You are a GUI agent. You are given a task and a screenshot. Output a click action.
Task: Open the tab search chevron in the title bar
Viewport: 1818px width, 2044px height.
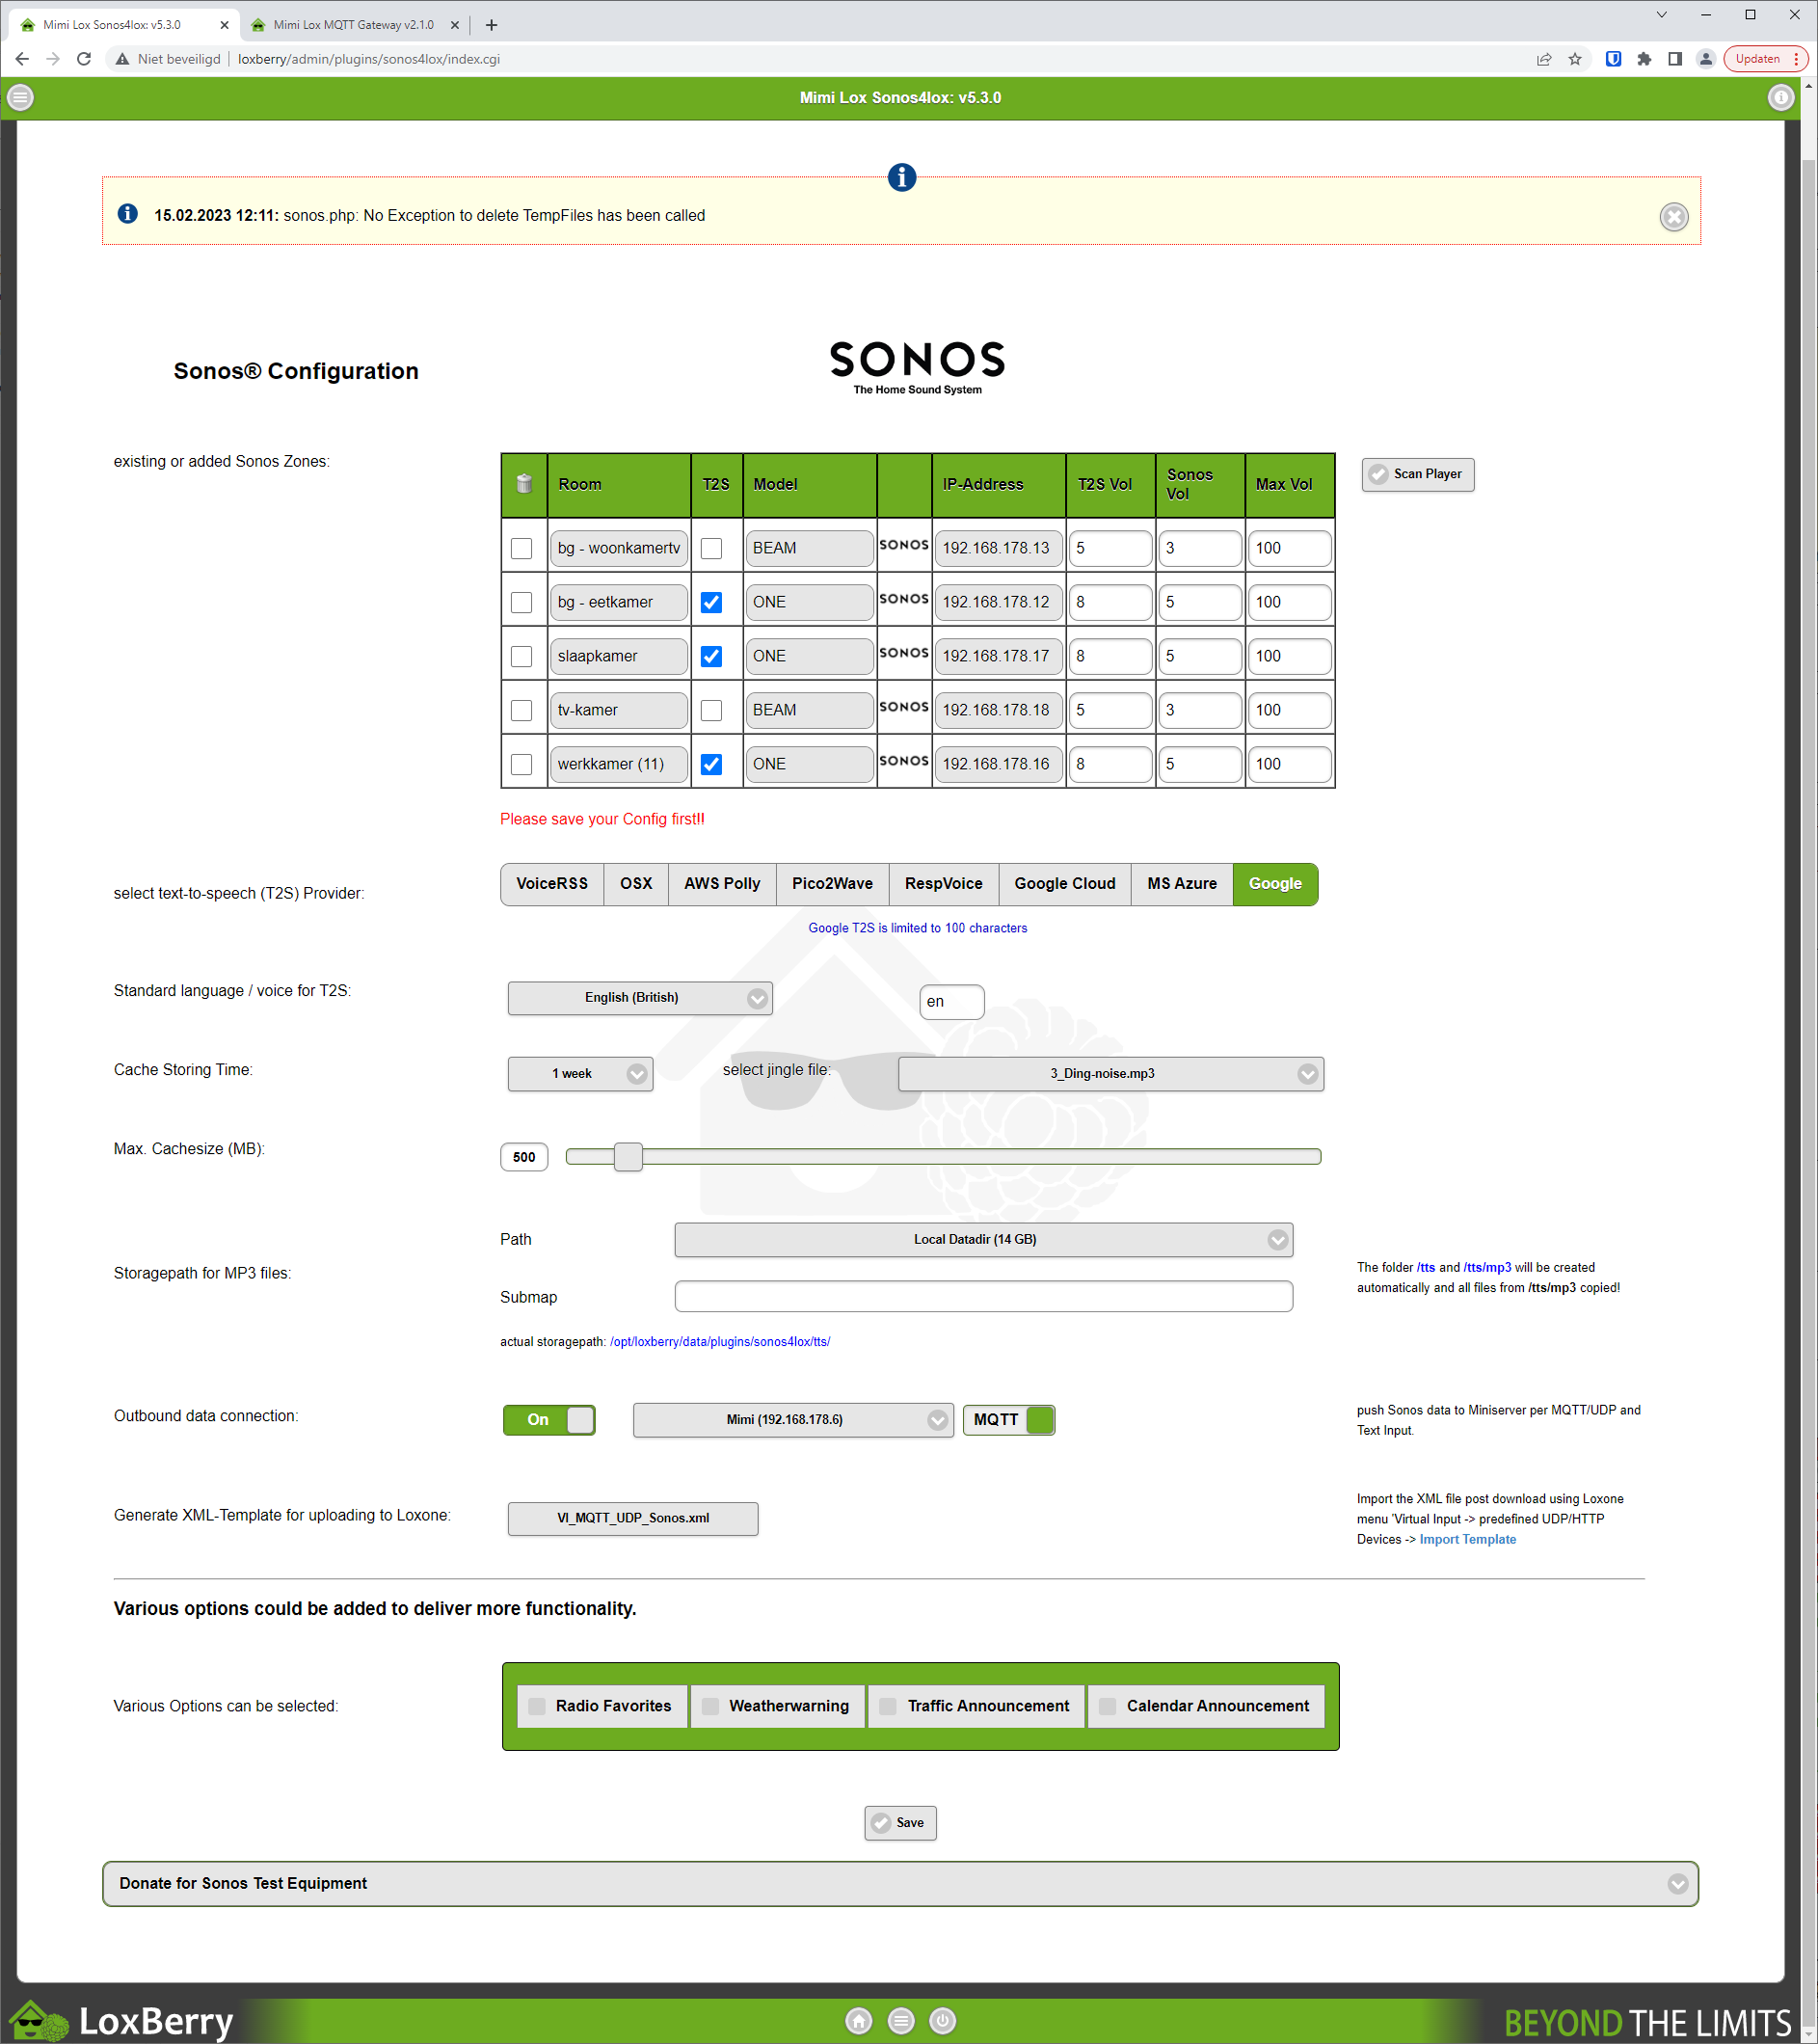tap(1661, 15)
